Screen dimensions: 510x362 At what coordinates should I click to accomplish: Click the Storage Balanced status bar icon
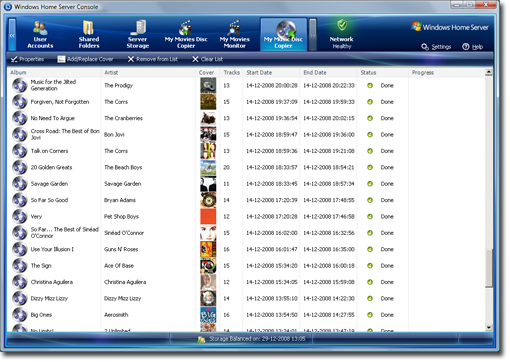(x=201, y=339)
